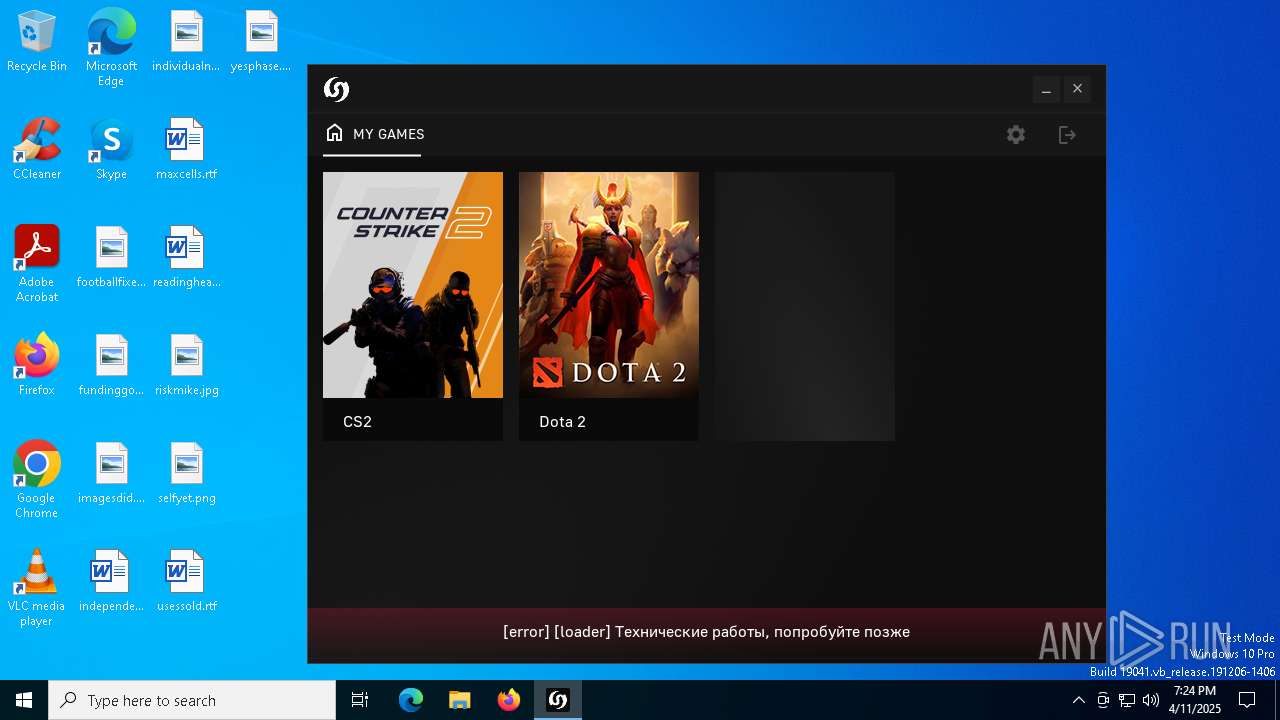
Task: Open the taskbar clock and date
Action: (1195, 700)
